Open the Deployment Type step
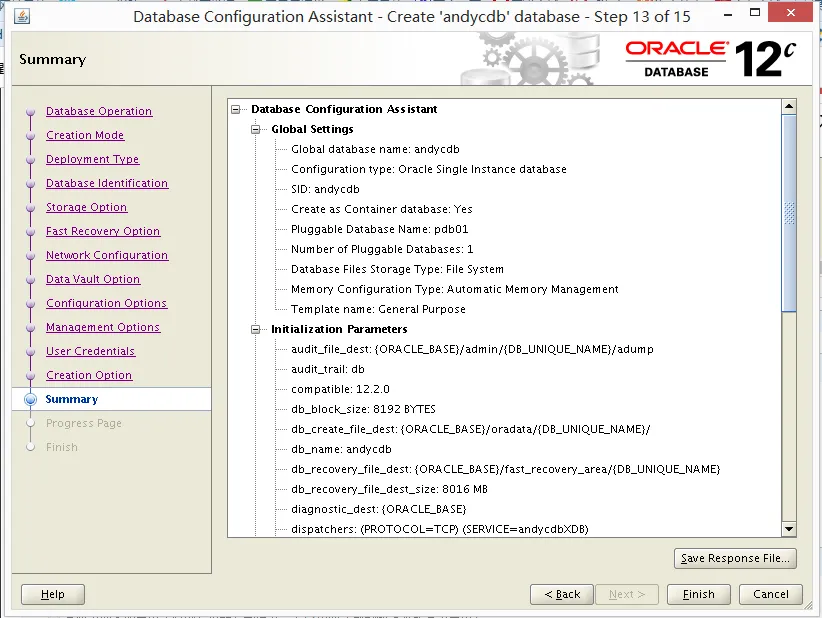The height and width of the screenshot is (618, 822). tap(92, 159)
